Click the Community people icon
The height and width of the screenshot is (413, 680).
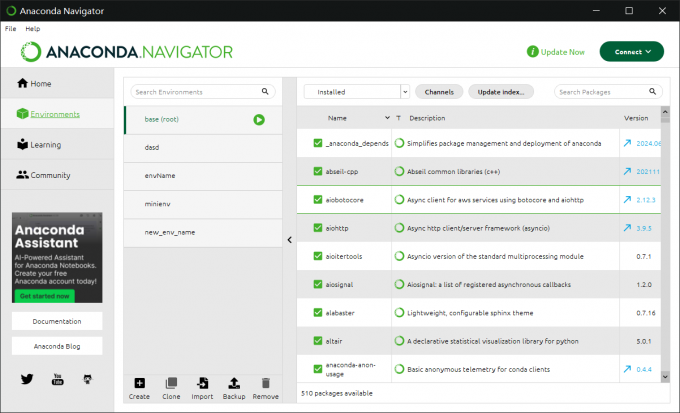(x=22, y=175)
